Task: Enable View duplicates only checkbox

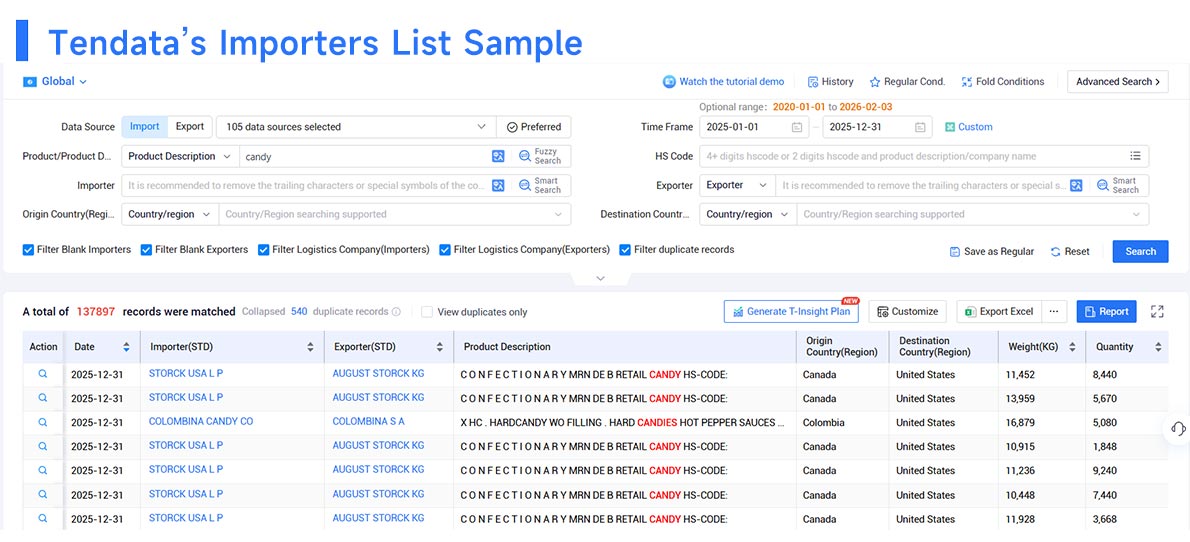Action: [x=427, y=312]
